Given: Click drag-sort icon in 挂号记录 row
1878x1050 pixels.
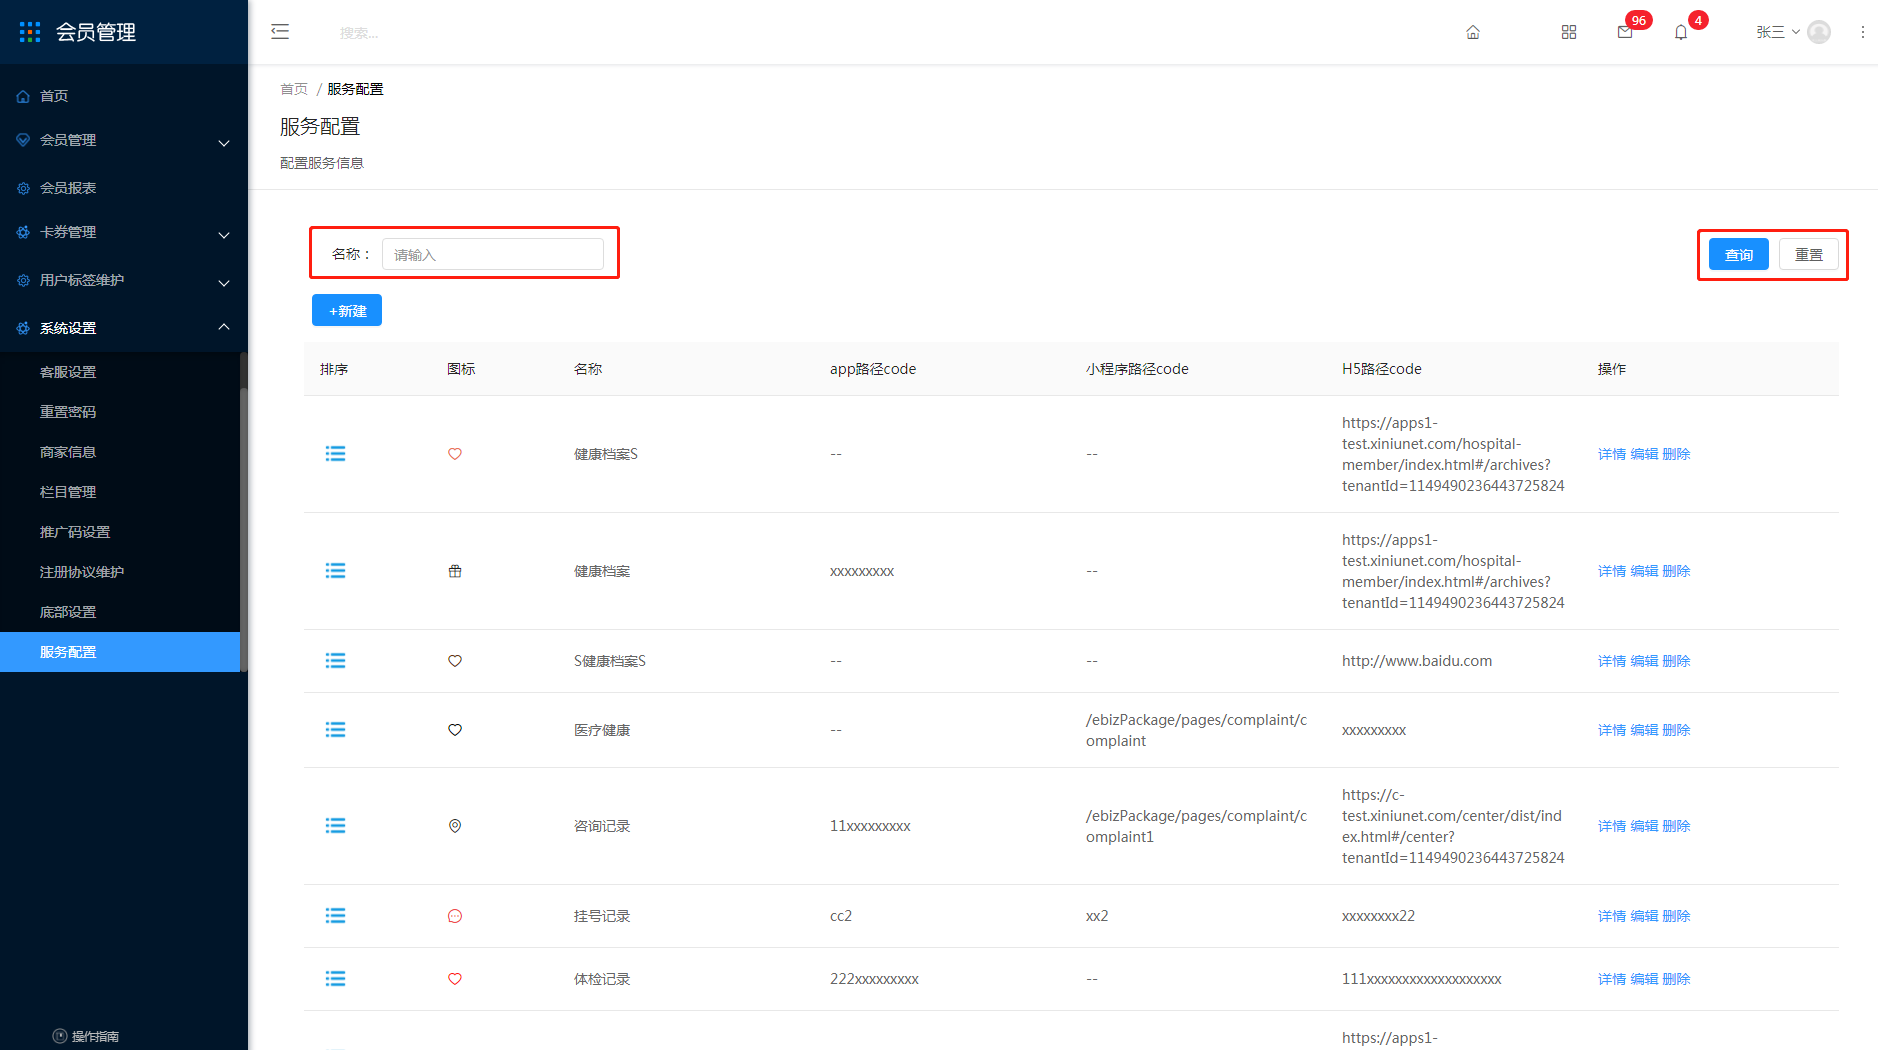Looking at the screenshot, I should point(335,916).
